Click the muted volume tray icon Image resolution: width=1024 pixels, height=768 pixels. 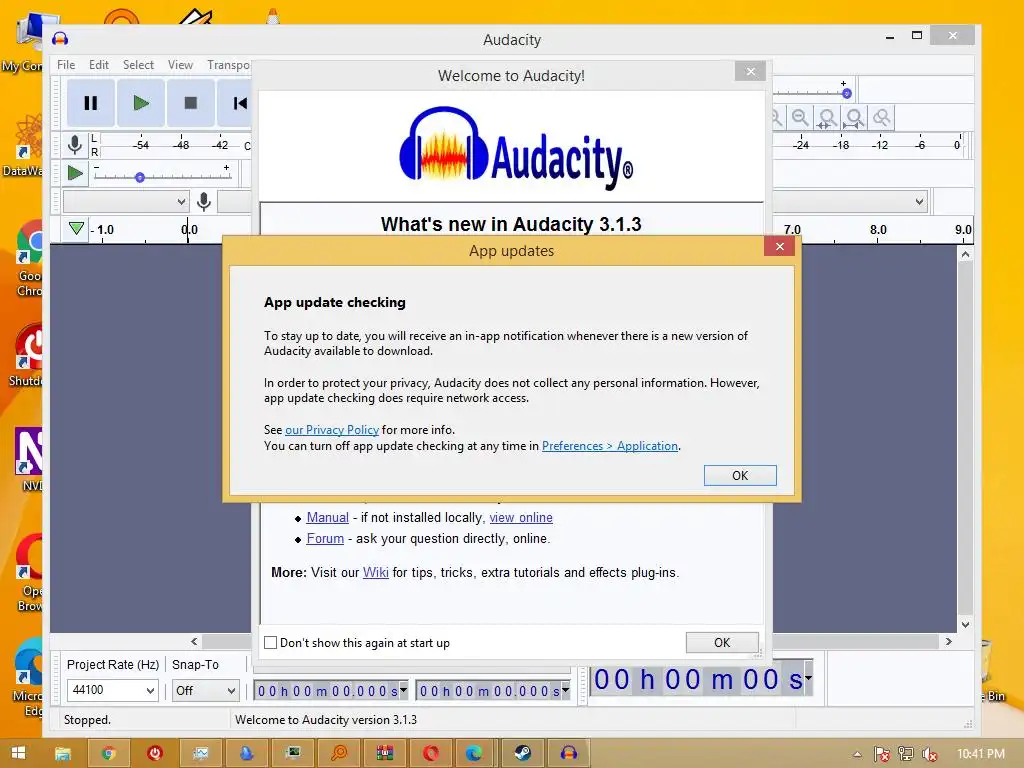pyautogui.click(x=929, y=754)
